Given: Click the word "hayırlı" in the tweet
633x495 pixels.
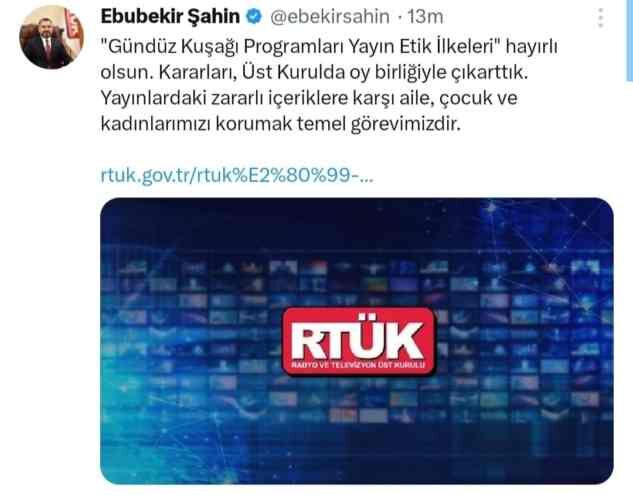Looking at the screenshot, I should (x=532, y=46).
